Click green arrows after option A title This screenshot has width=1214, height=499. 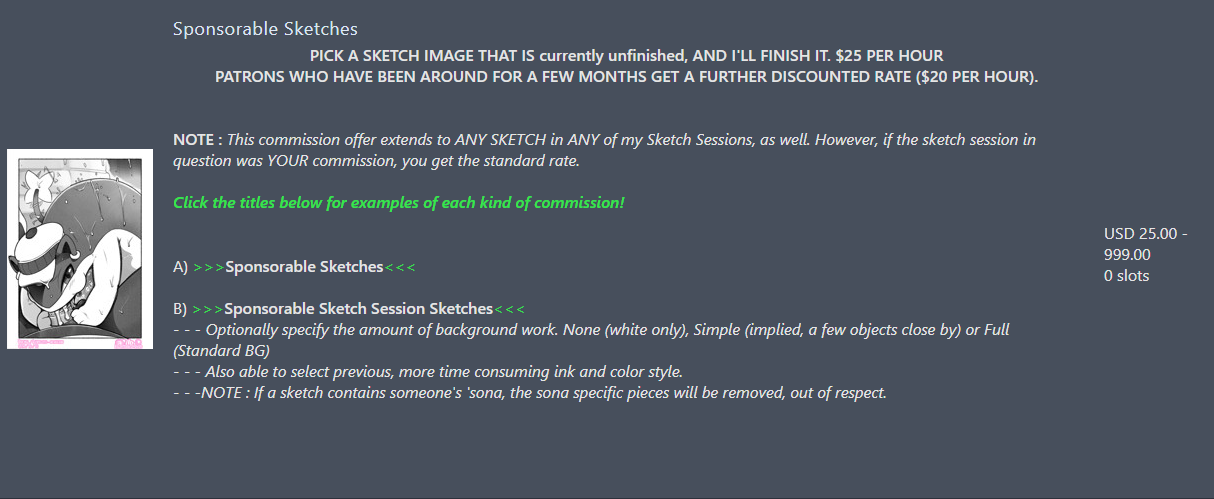click(399, 267)
